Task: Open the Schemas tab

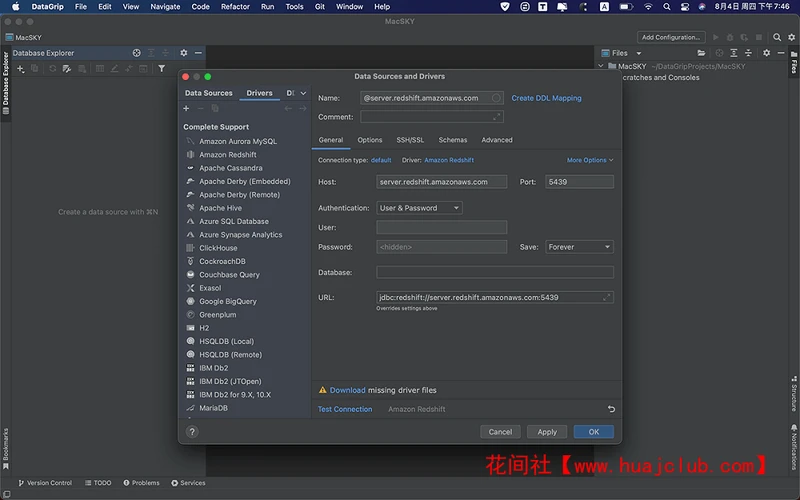Action: [x=453, y=140]
